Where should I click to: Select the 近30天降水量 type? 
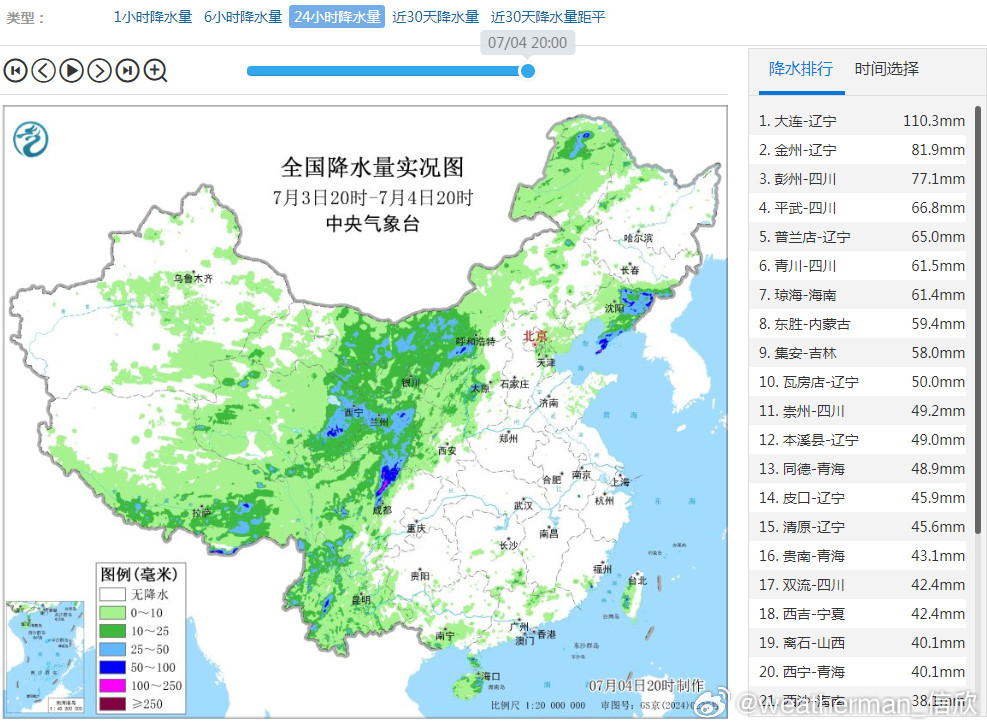pyautogui.click(x=436, y=17)
